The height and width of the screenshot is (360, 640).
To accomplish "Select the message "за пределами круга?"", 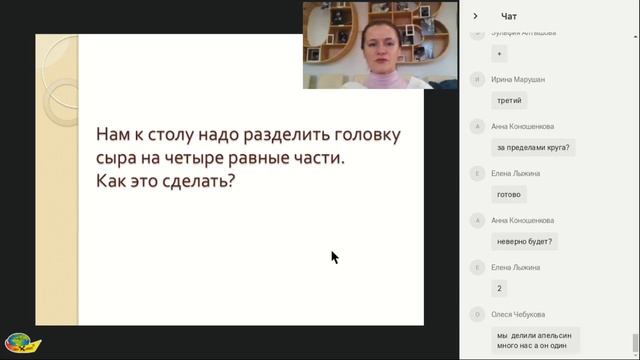I will 533,147.
